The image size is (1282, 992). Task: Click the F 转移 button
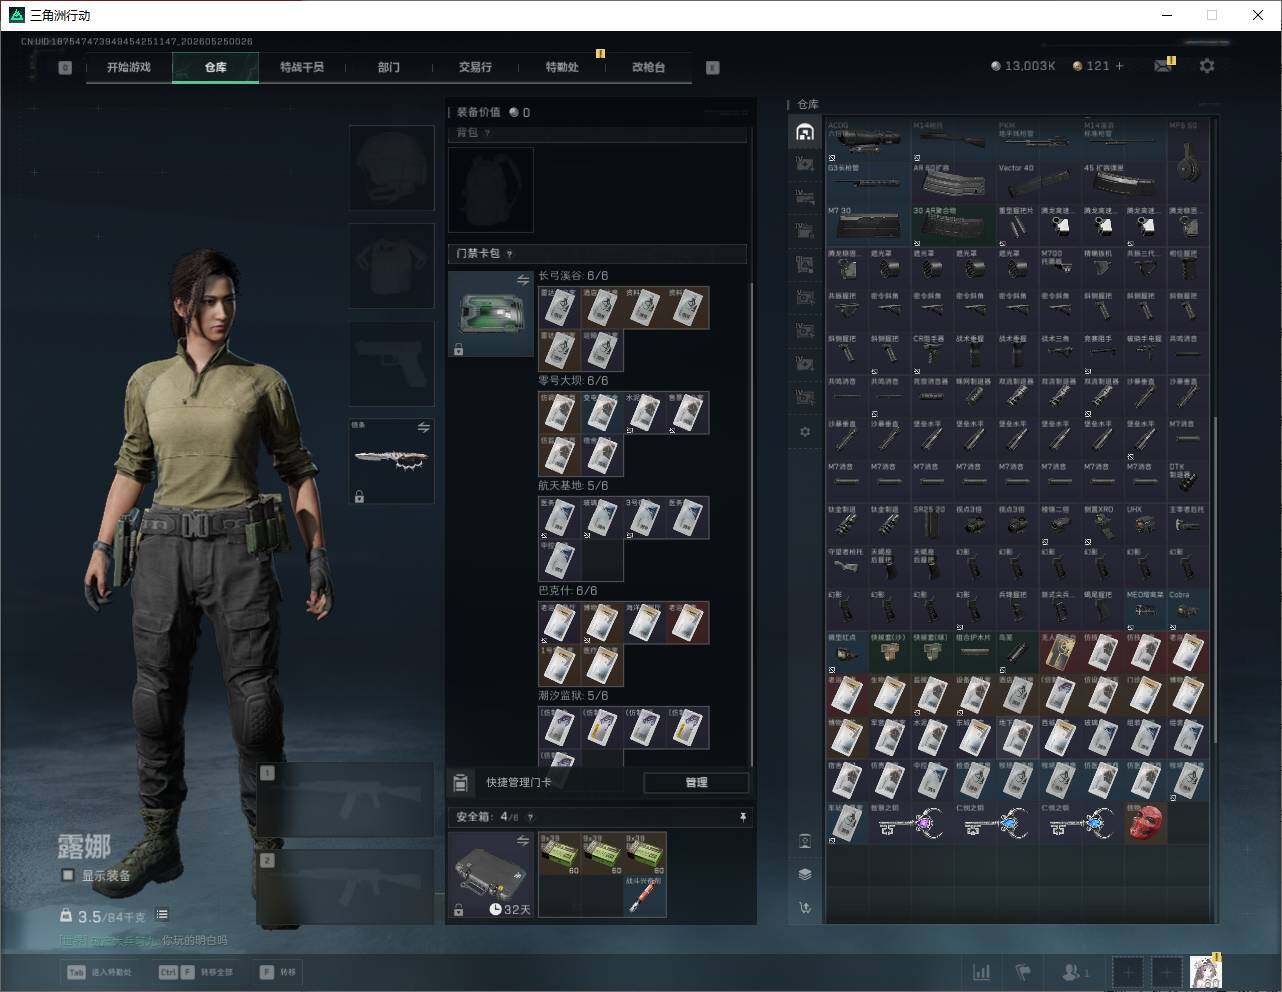click(278, 972)
